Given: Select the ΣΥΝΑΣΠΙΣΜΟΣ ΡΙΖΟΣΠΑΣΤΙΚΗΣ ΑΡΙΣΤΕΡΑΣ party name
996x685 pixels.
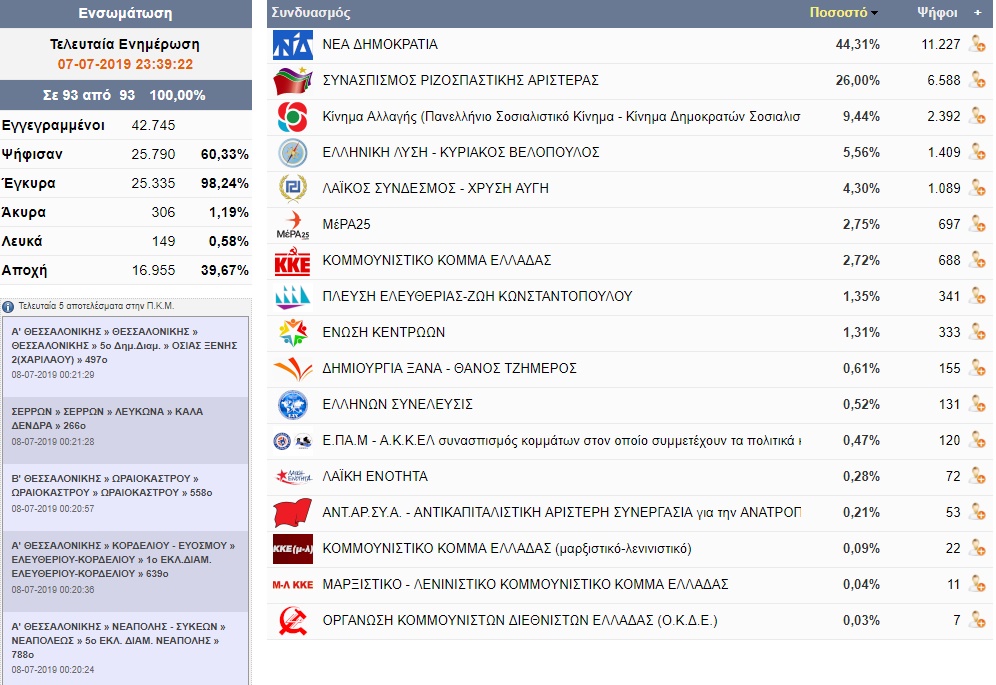Looking at the screenshot, I should [x=461, y=80].
